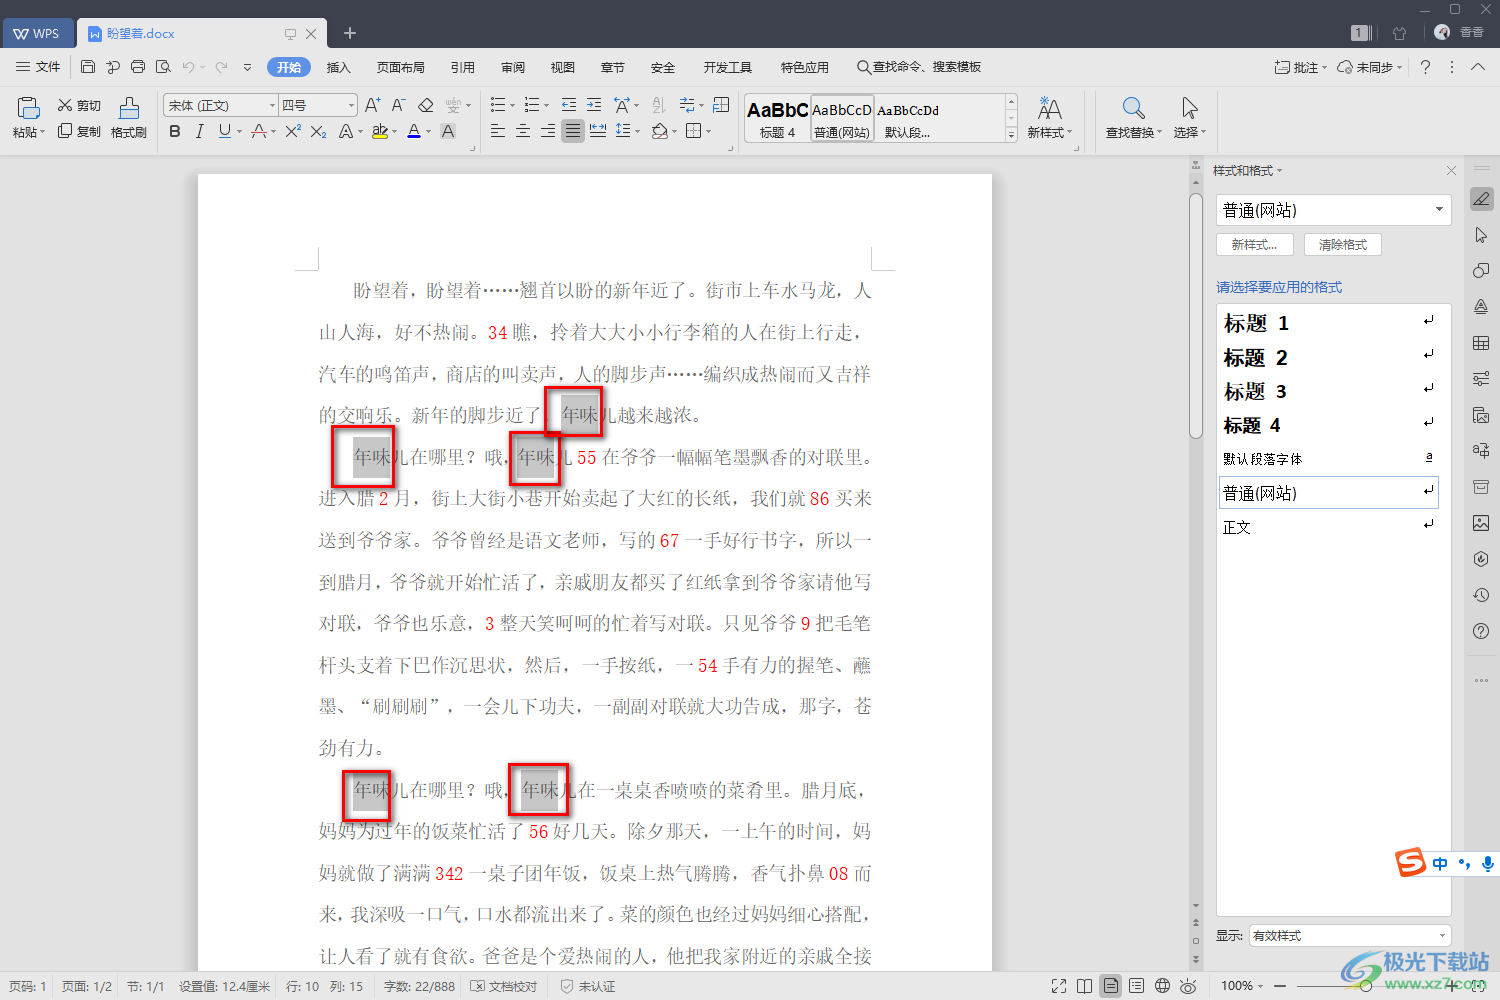
Task: Open the font name dropdown 宋体 (正文)
Action: click(x=272, y=105)
